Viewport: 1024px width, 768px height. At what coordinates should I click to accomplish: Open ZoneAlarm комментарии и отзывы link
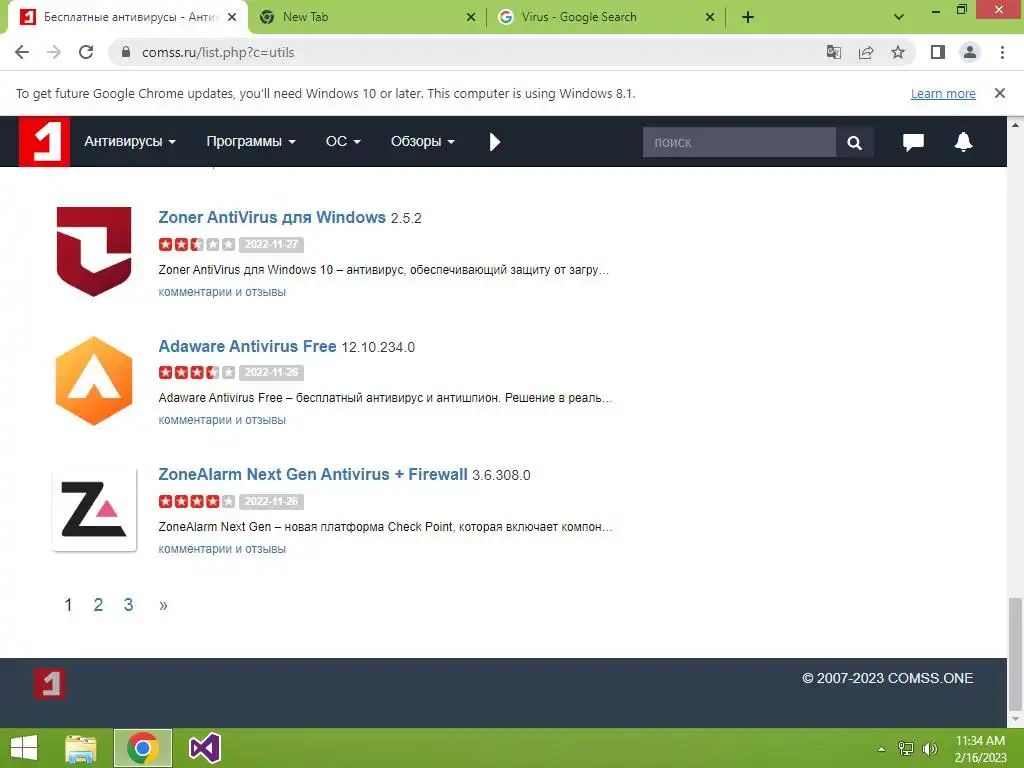[222, 549]
